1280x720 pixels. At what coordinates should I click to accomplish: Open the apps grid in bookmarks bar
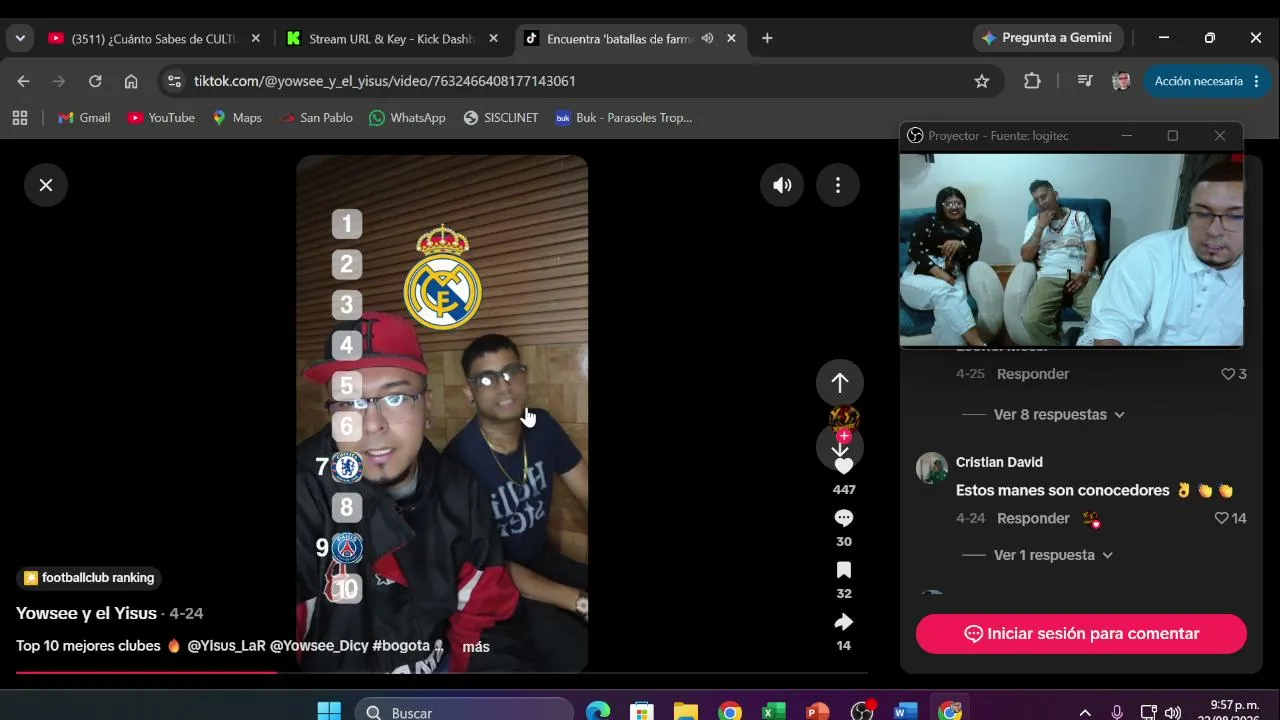[x=20, y=118]
